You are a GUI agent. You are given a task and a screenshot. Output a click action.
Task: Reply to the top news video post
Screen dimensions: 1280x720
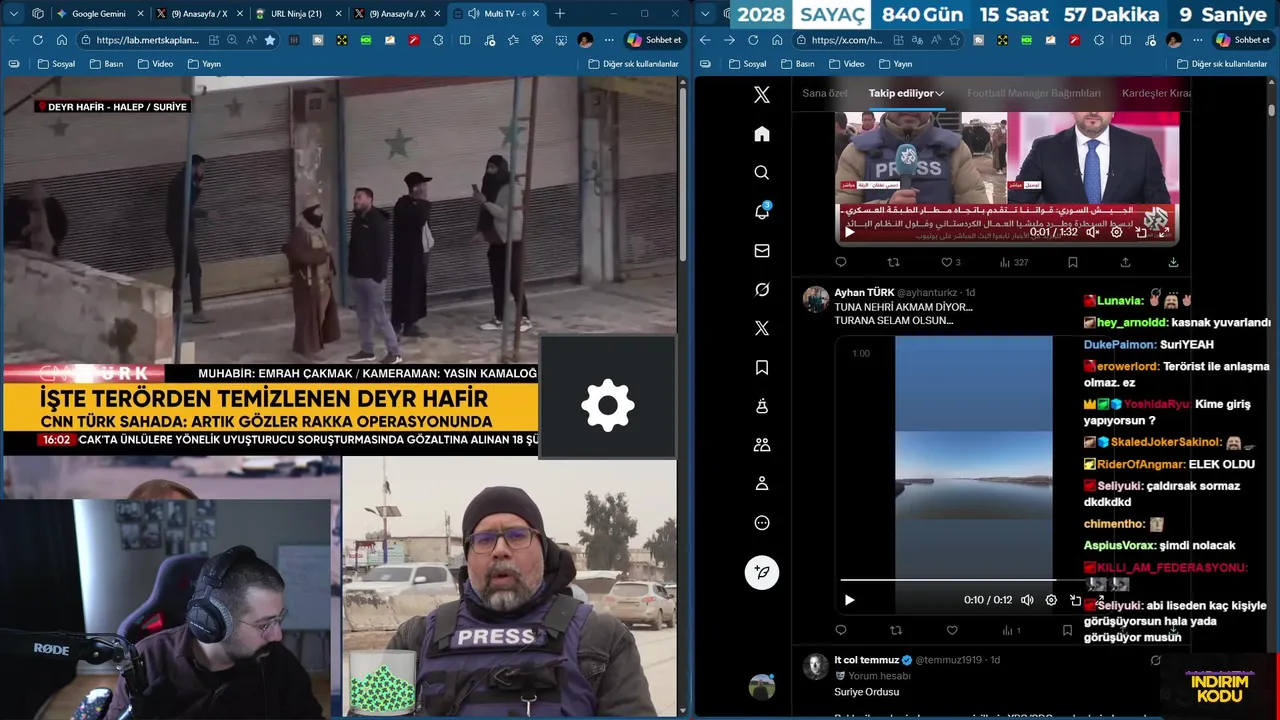pyautogui.click(x=841, y=263)
